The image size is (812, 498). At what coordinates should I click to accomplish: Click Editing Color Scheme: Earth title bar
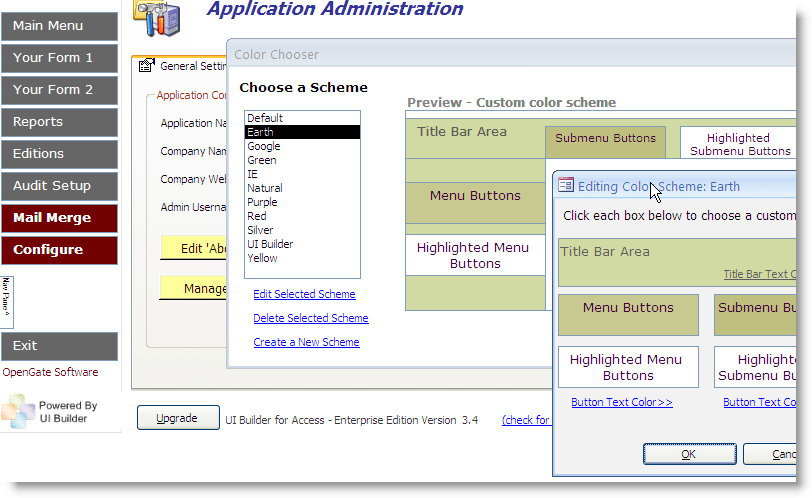point(675,185)
